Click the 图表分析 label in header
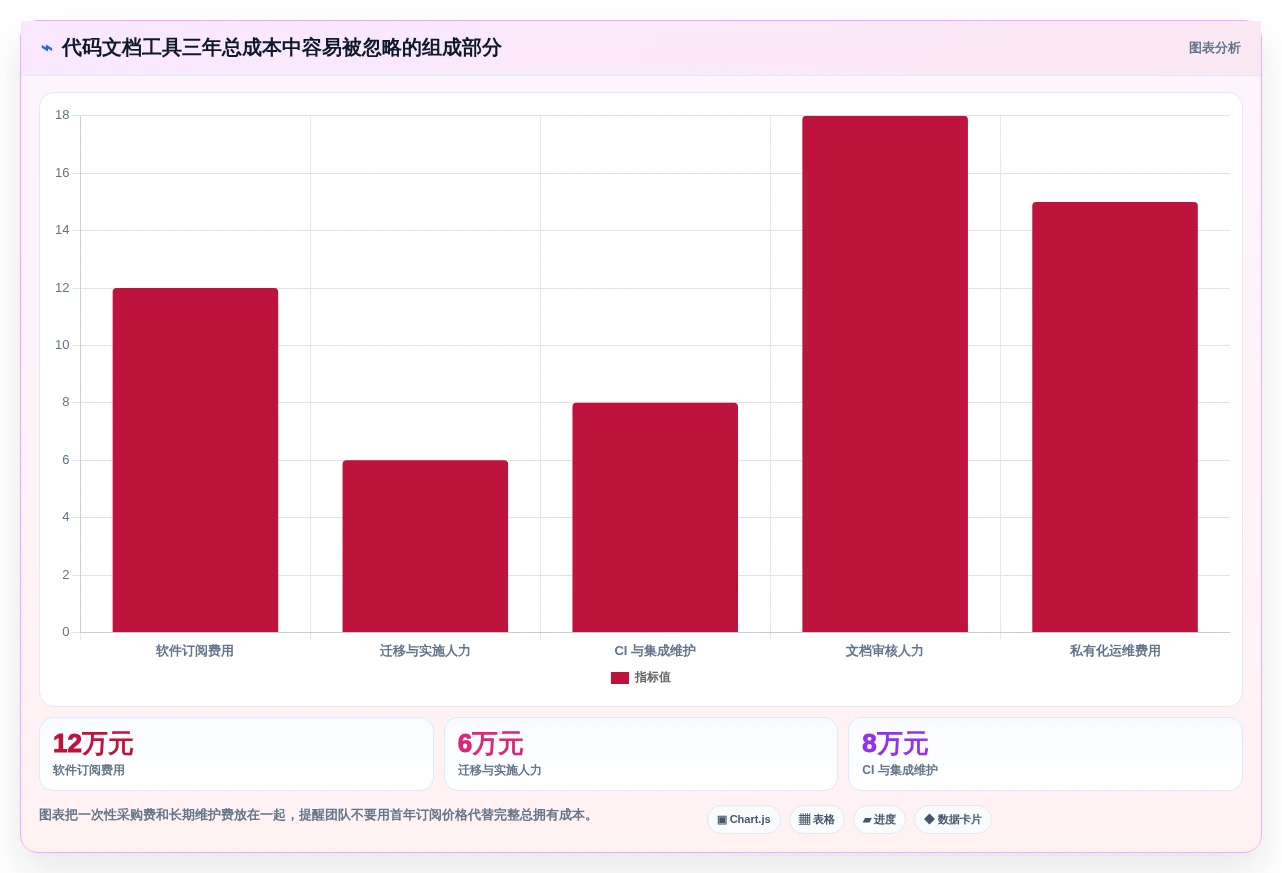The height and width of the screenshot is (873, 1282). [1214, 48]
